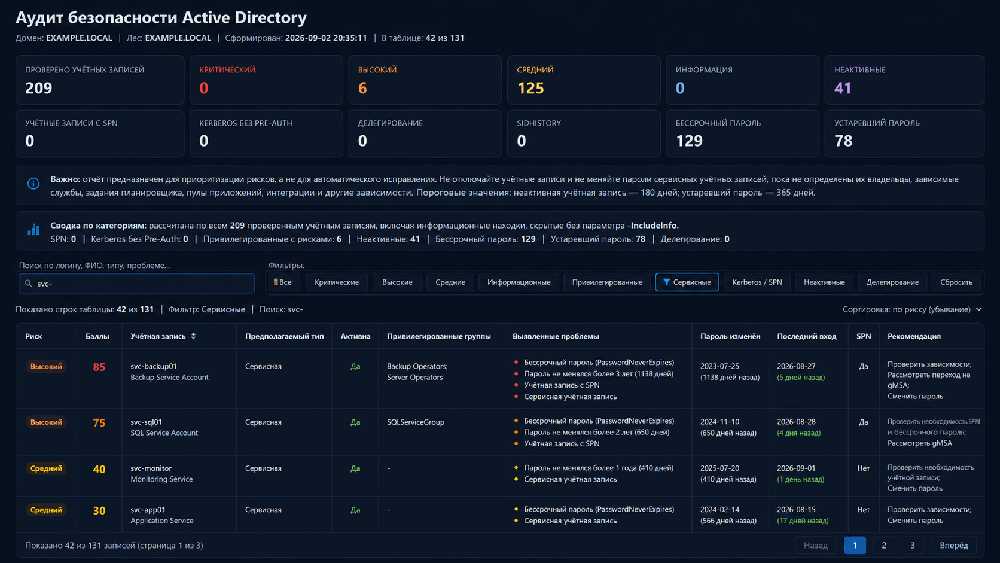
Task: Click the date 2023-07-25 in password changed column
Action: click(719, 366)
